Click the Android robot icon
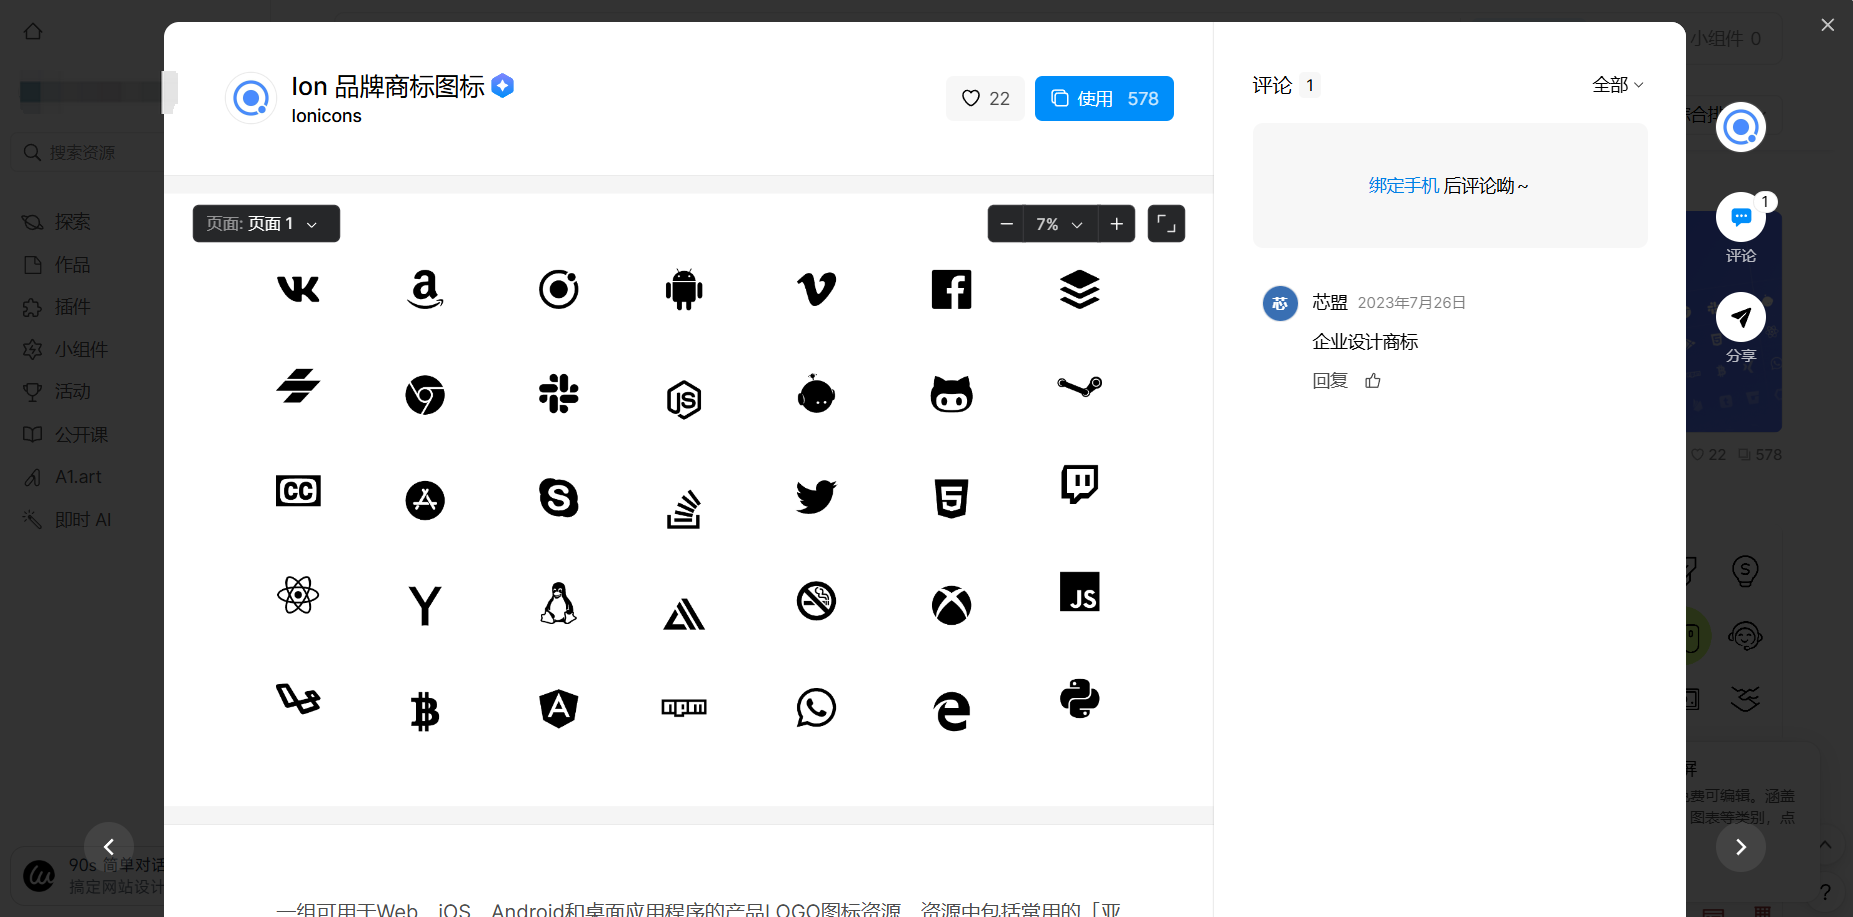Screen dimensions: 1853x917 click(x=684, y=289)
